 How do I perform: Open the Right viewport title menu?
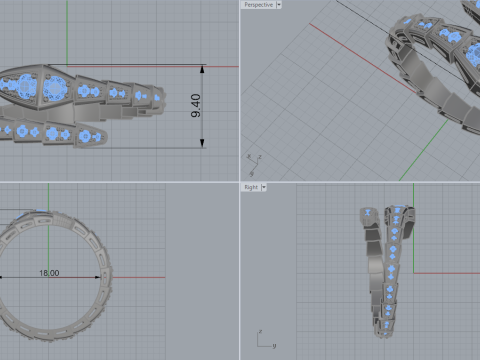(251, 187)
